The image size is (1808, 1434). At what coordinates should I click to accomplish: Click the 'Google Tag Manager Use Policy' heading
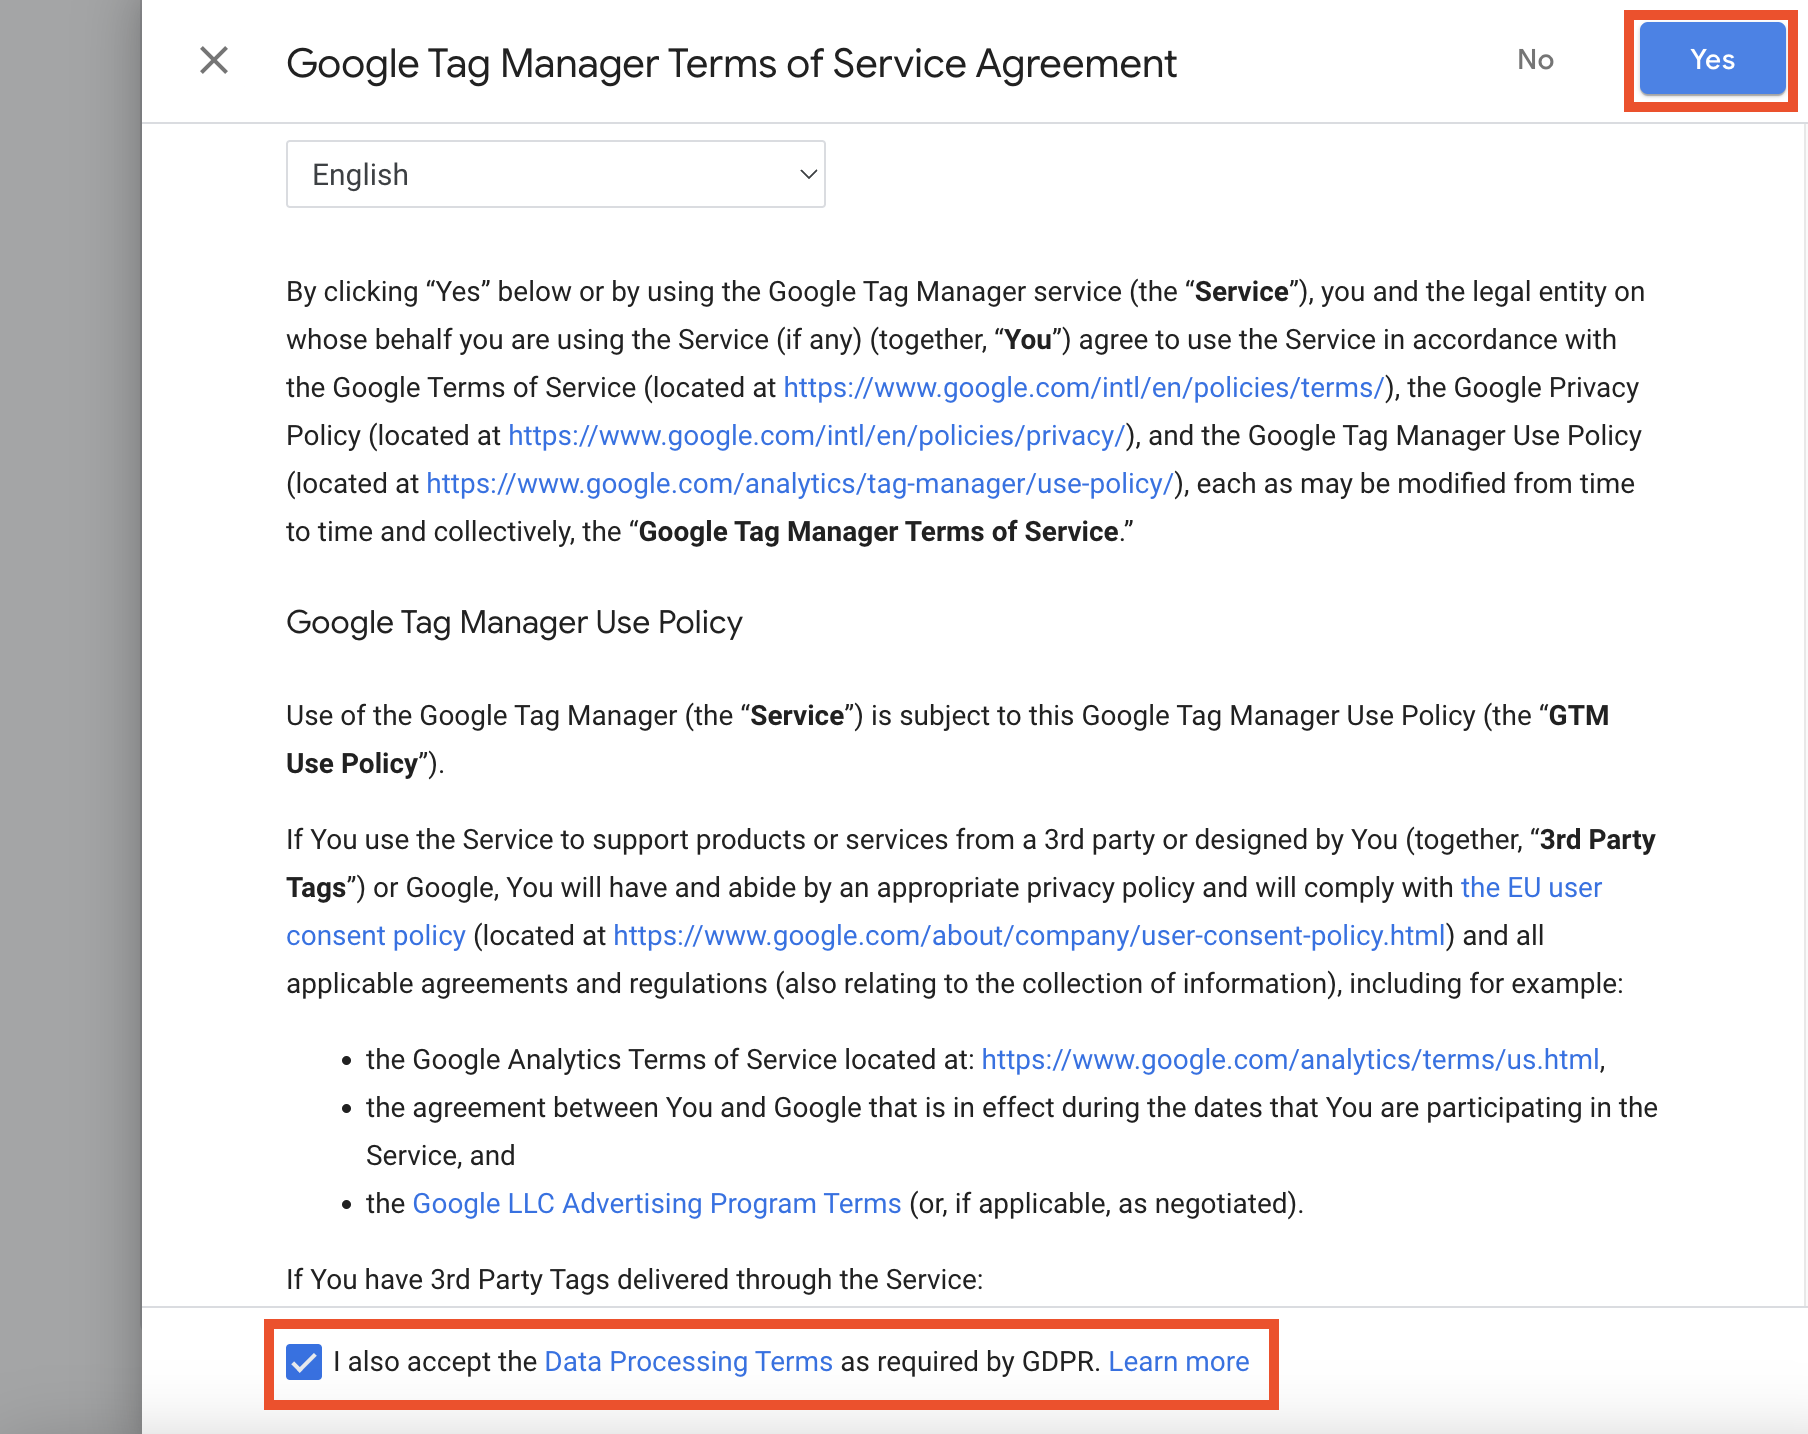click(x=514, y=623)
